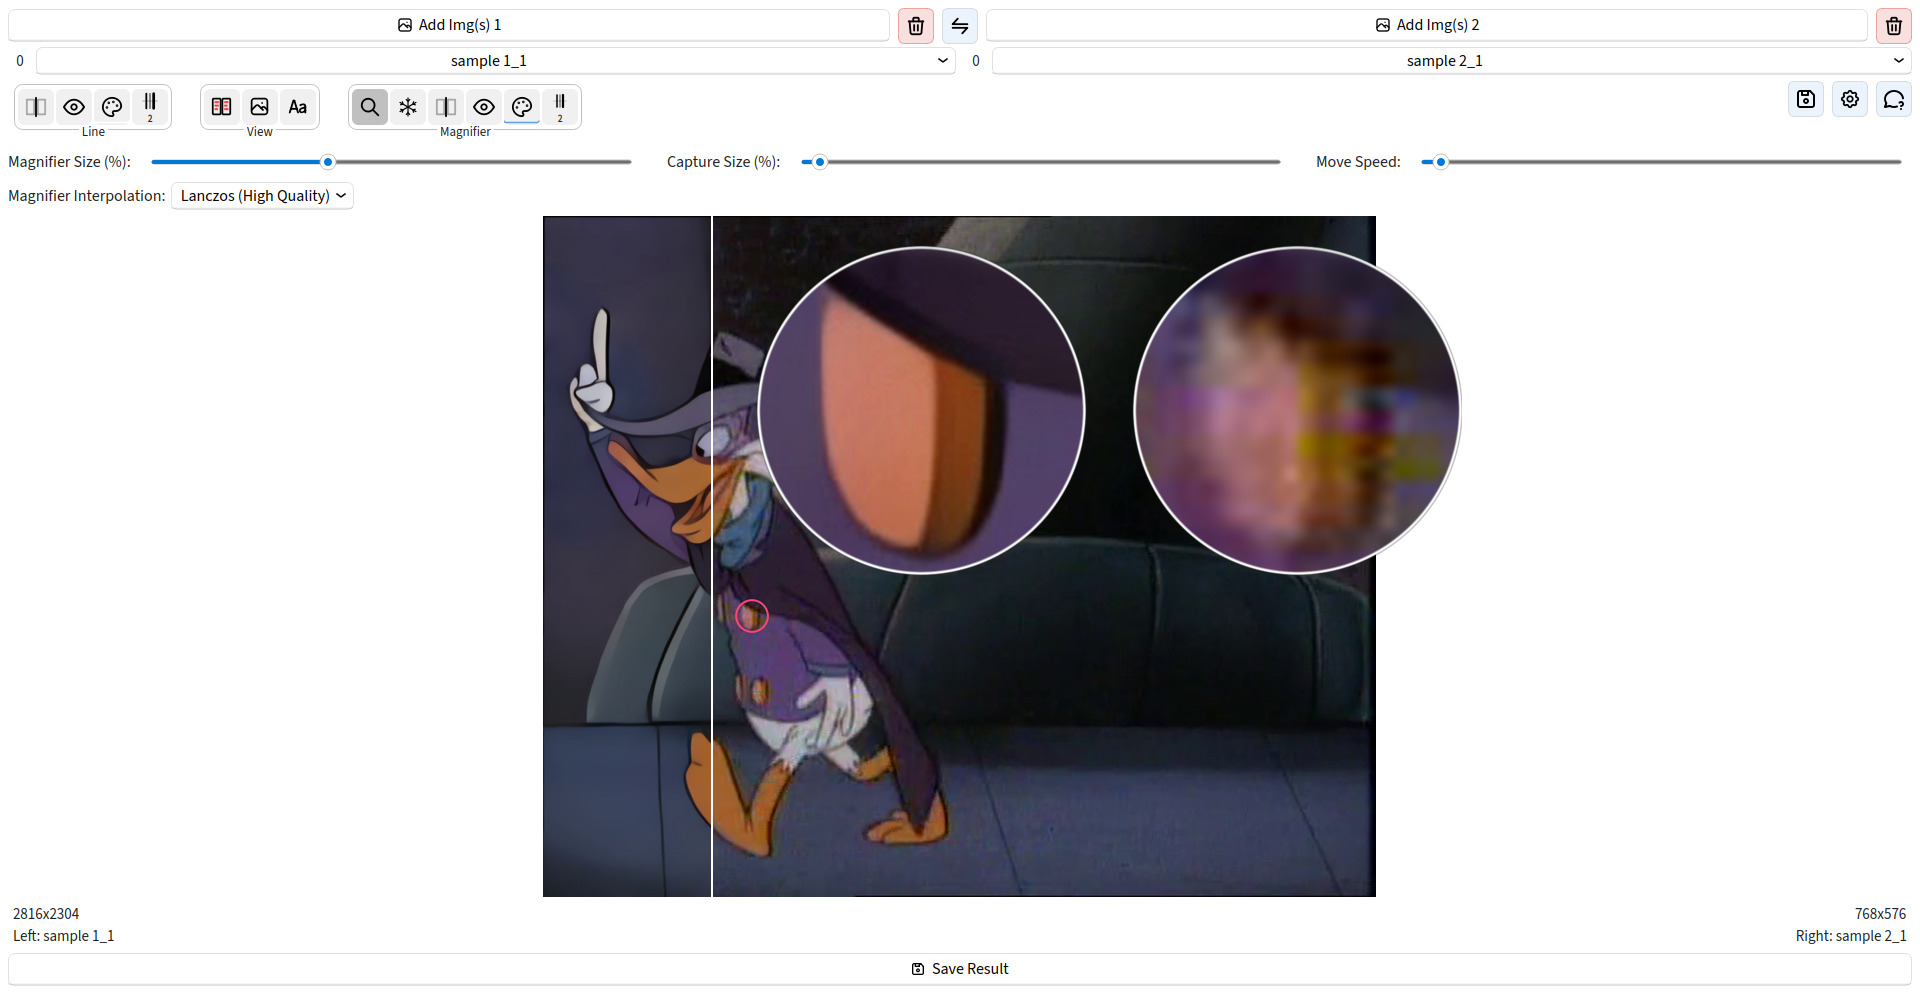Click the trash icon for image list 2

pyautogui.click(x=1893, y=26)
